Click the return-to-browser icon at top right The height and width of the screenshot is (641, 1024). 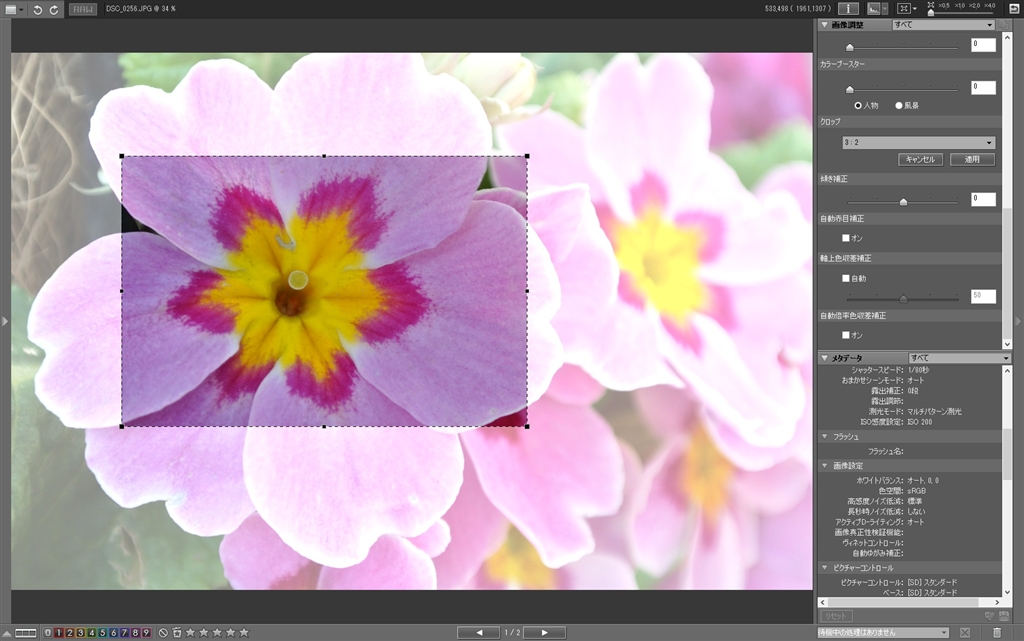point(1012,8)
